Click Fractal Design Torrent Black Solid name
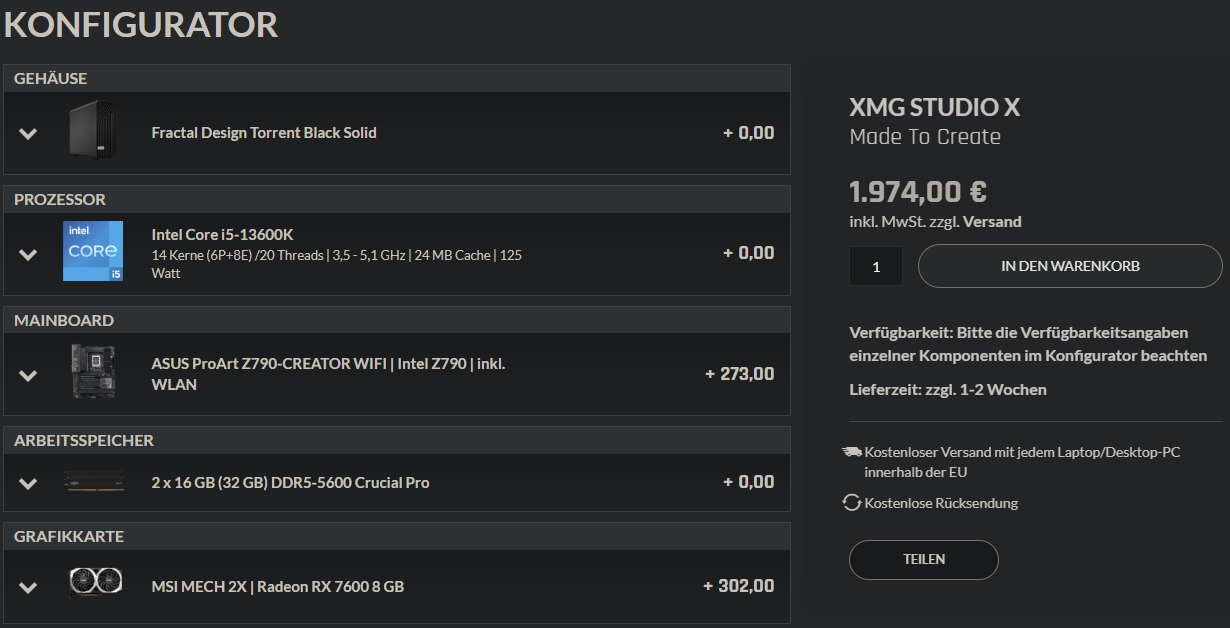The width and height of the screenshot is (1230, 628). coord(264,133)
